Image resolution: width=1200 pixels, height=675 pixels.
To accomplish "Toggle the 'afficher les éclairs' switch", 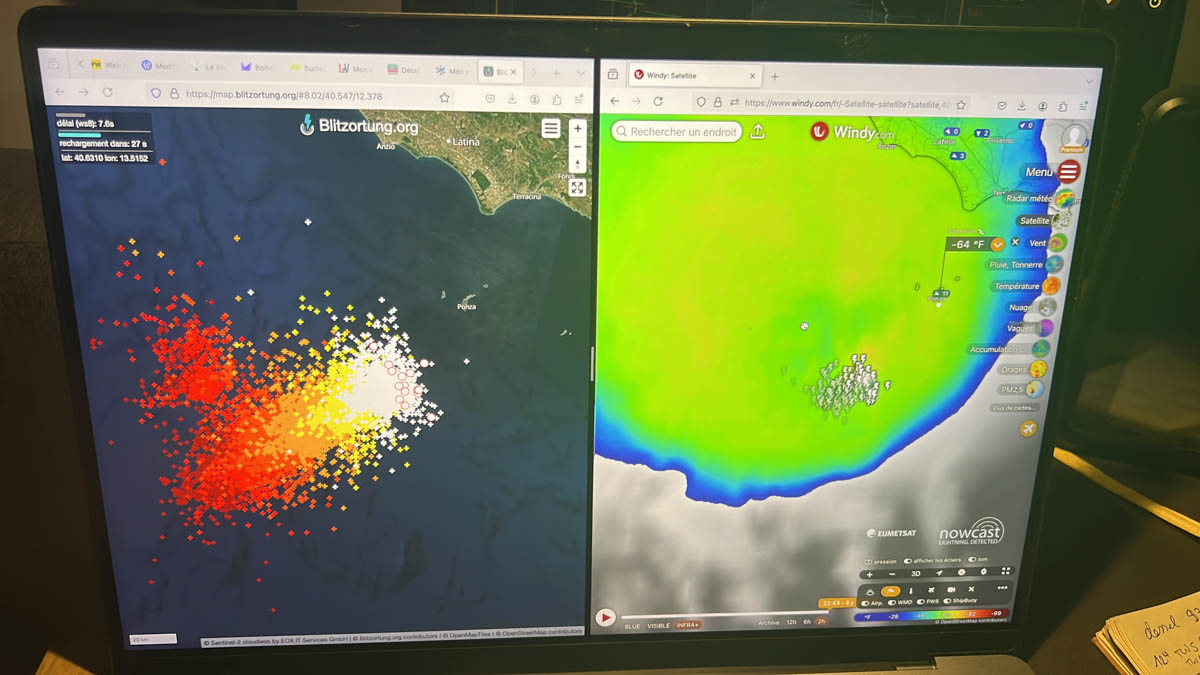I will tap(908, 561).
